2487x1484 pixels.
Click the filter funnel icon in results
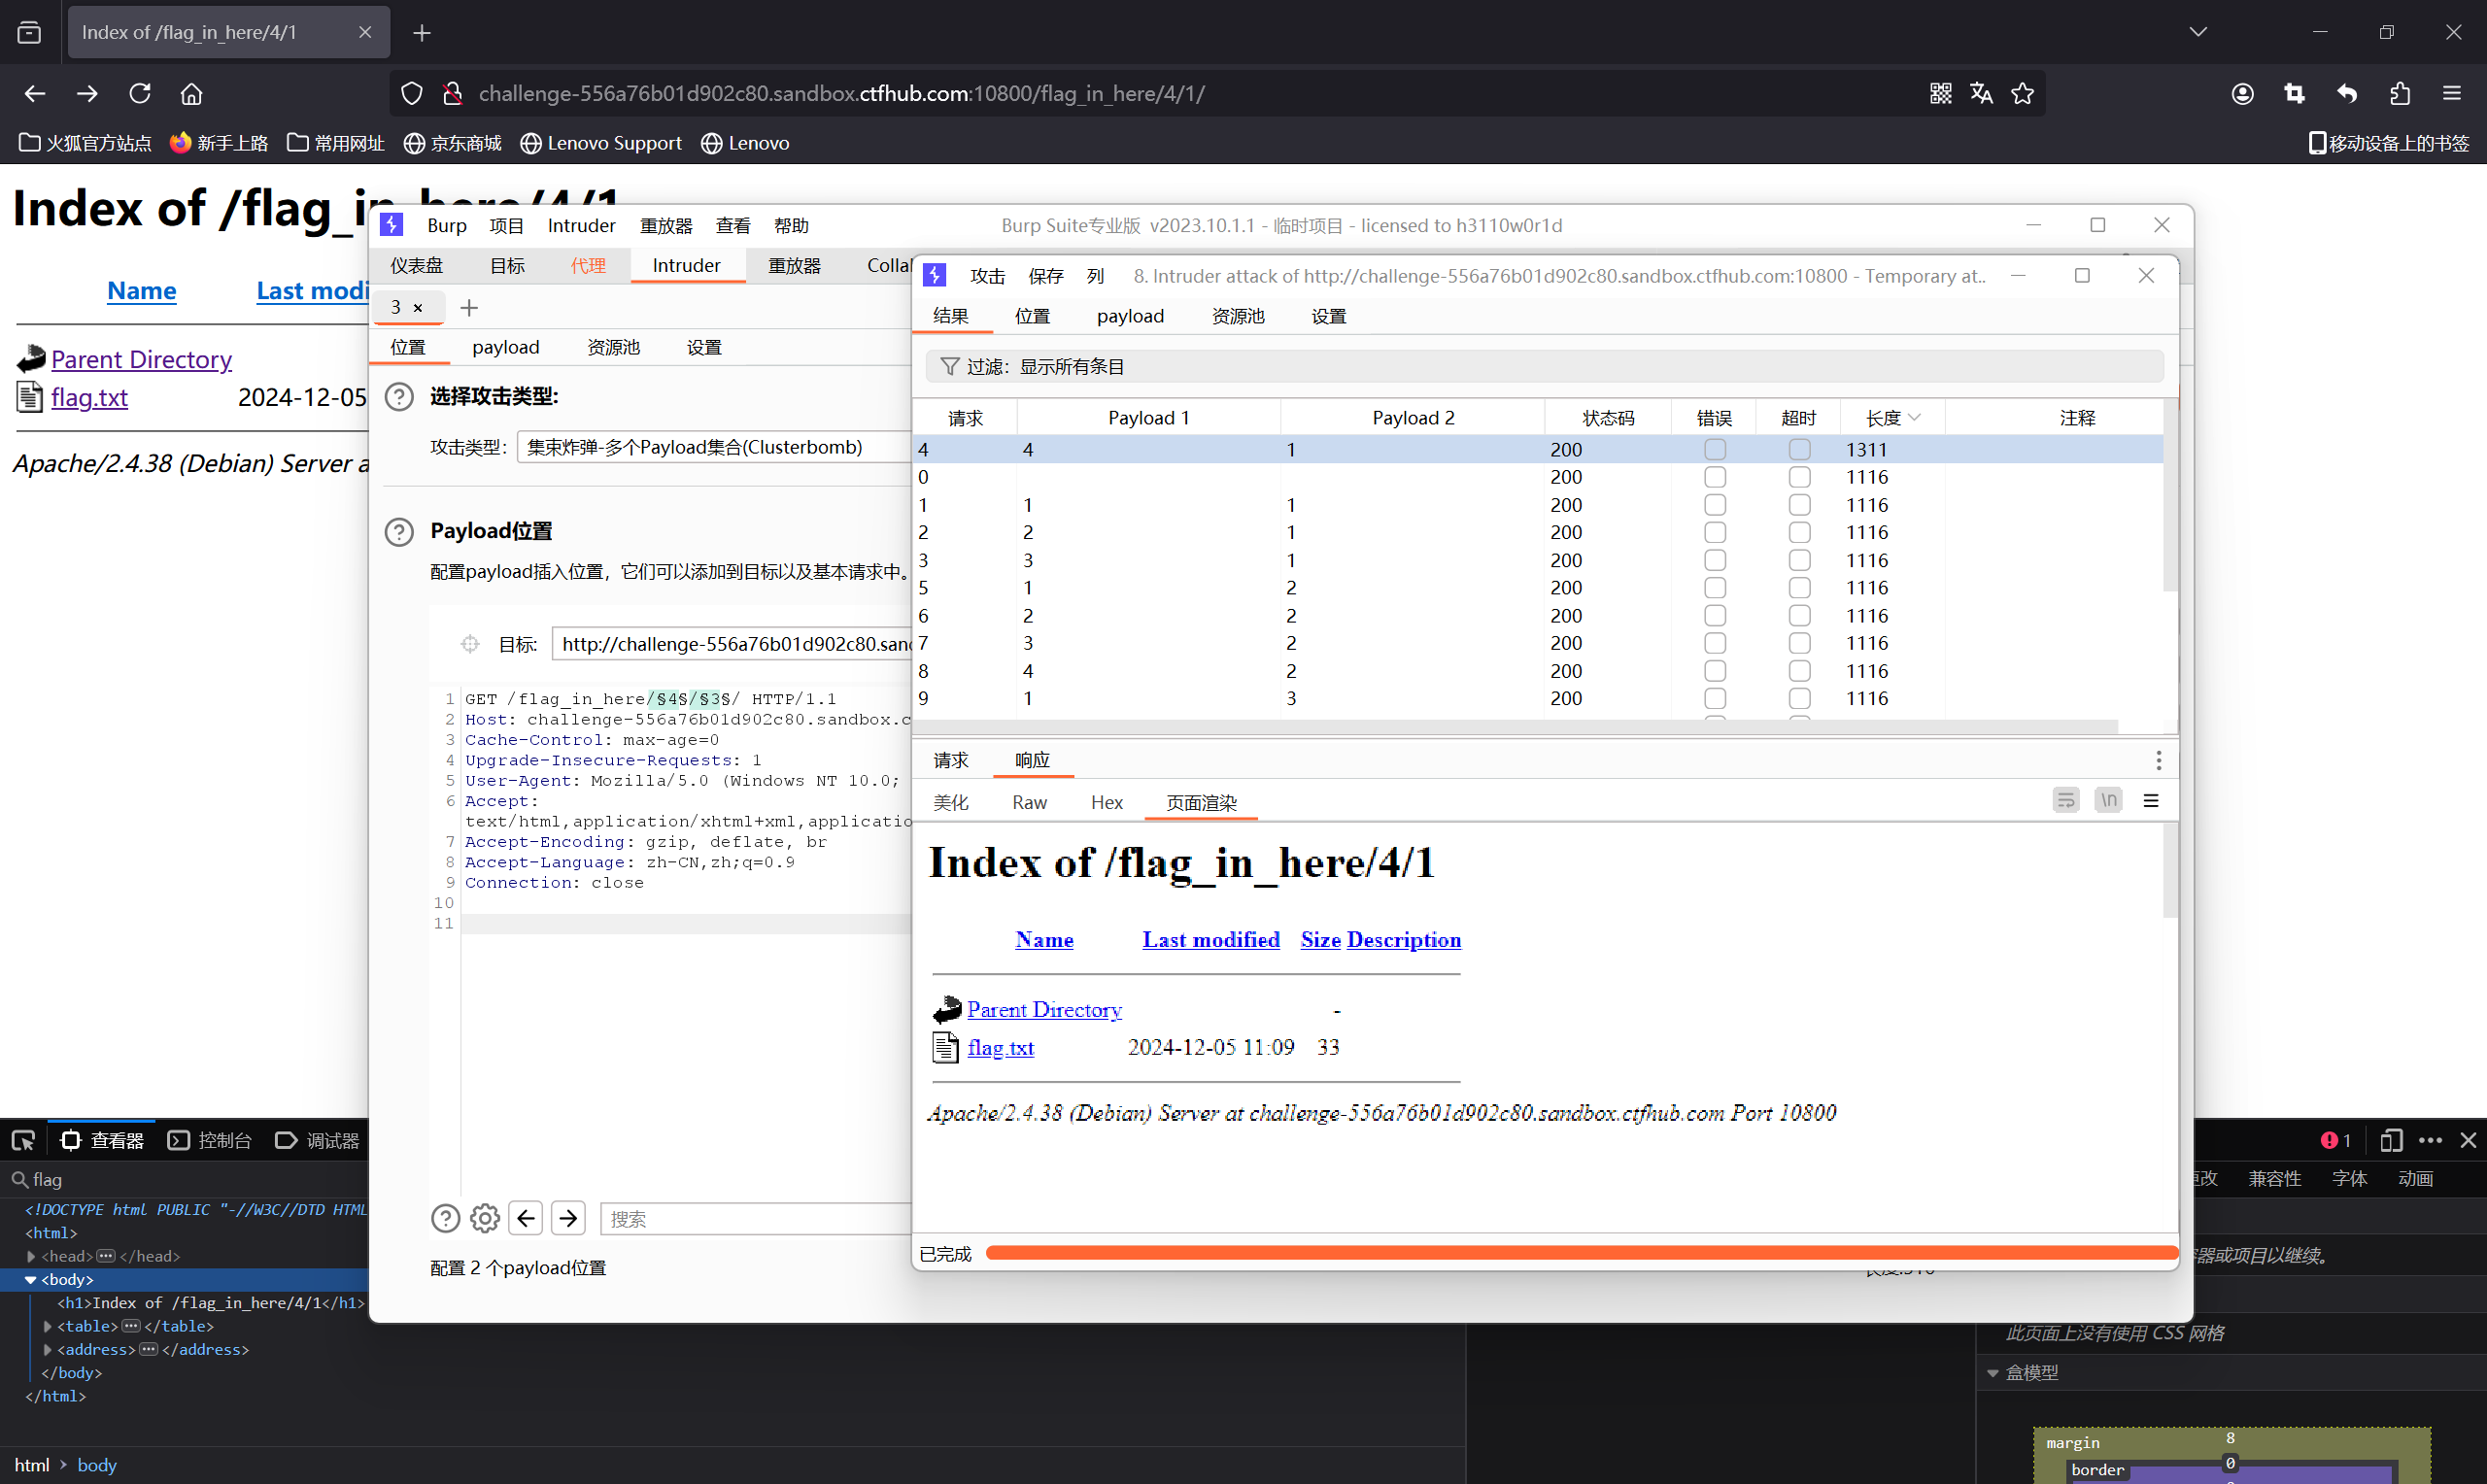click(949, 366)
